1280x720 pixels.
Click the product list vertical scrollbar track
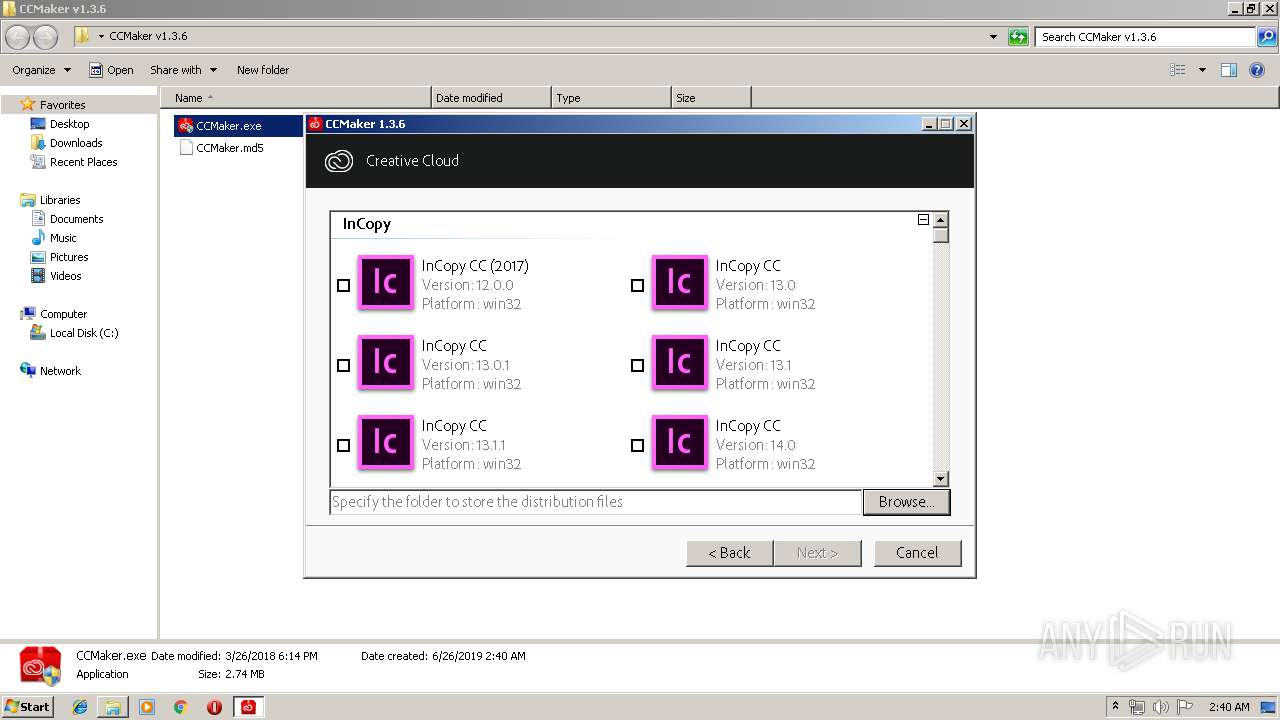pos(940,357)
